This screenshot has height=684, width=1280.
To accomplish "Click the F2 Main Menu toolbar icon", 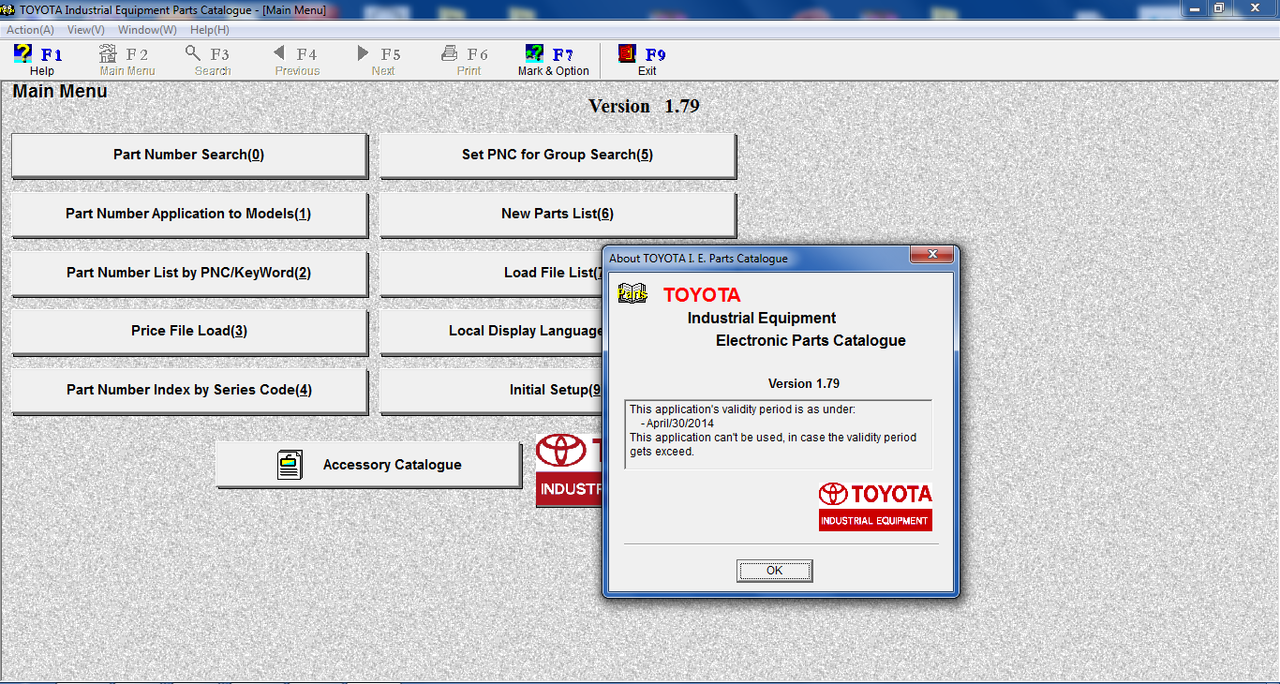I will tap(108, 54).
